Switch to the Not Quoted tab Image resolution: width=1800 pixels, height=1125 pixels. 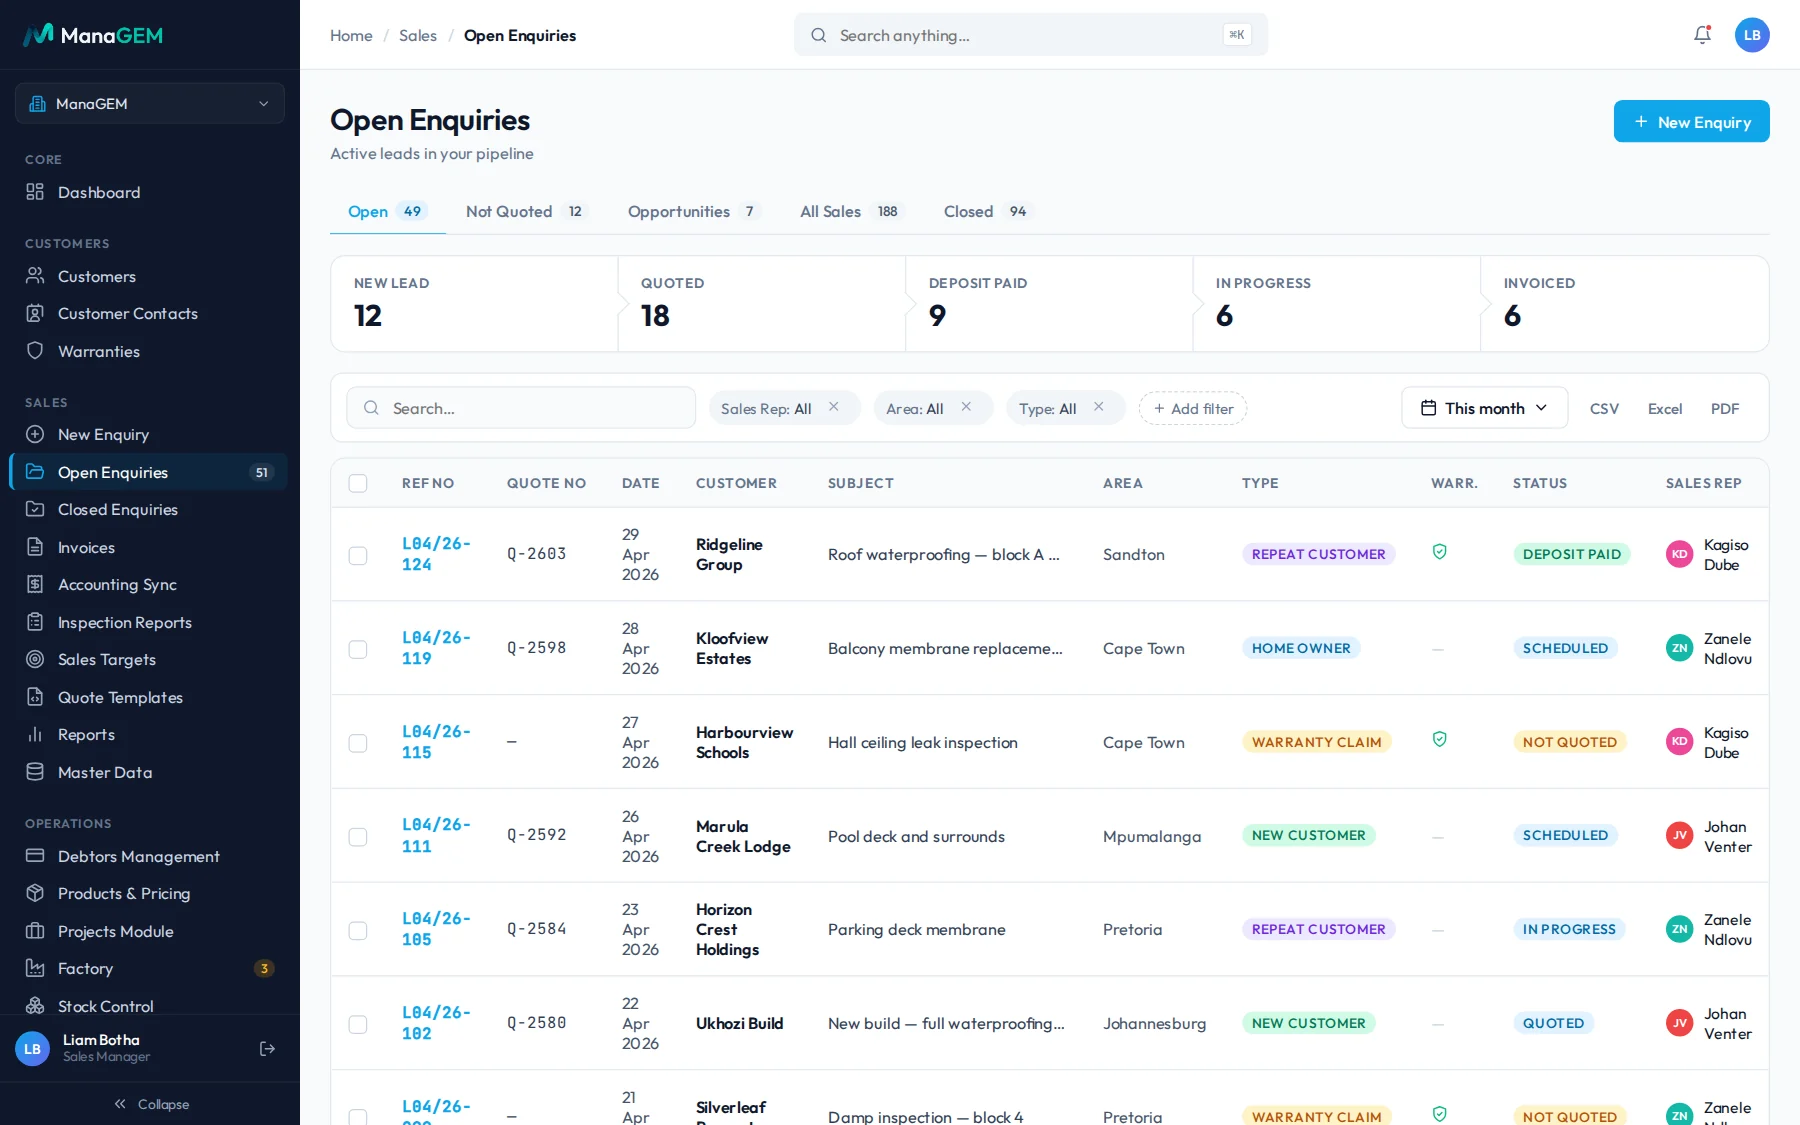526,211
